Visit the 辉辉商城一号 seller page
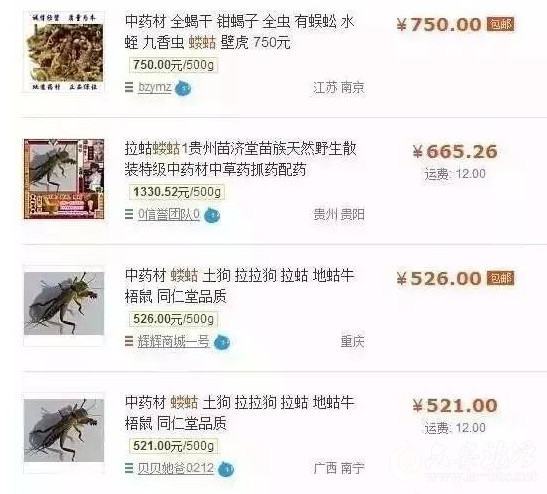This screenshot has height=494, width=547. [174, 341]
